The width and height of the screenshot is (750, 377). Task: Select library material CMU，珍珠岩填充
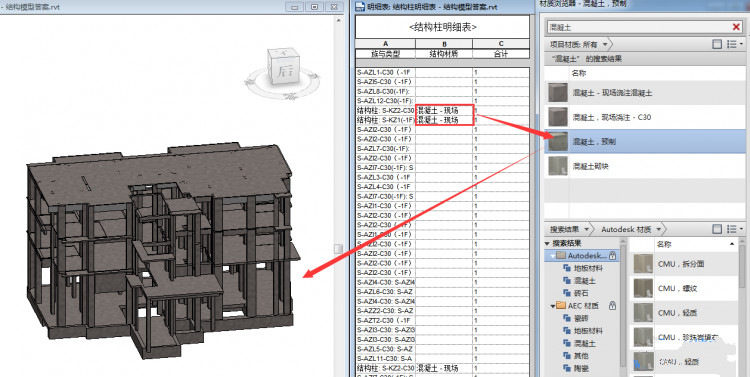684,337
